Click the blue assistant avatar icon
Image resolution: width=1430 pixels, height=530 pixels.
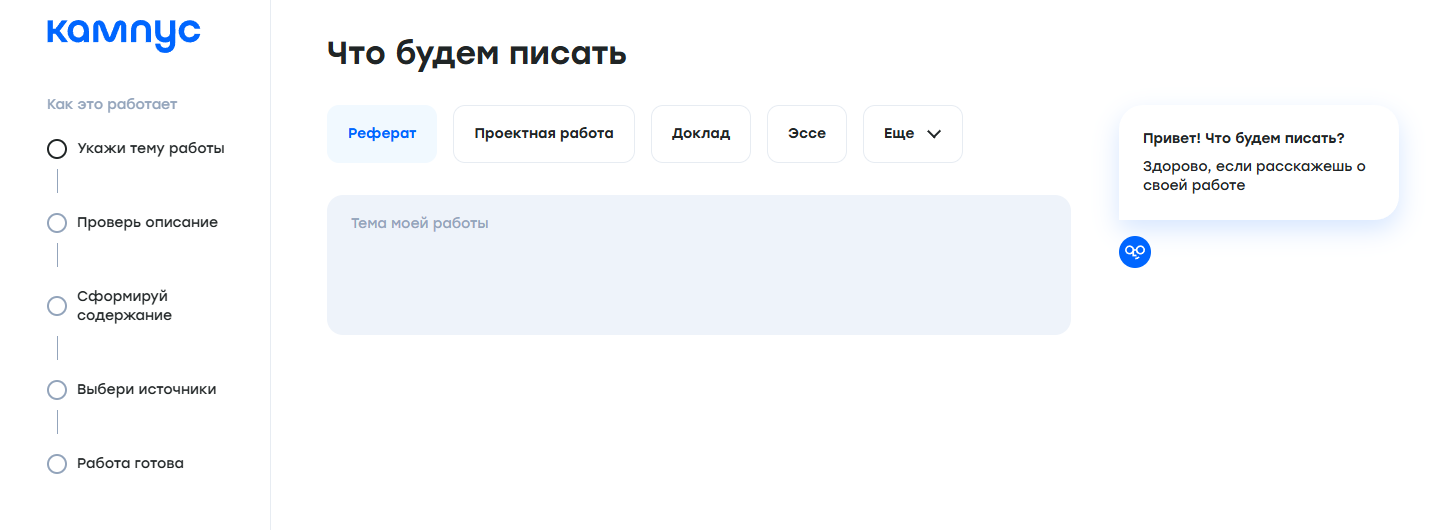[x=1135, y=252]
